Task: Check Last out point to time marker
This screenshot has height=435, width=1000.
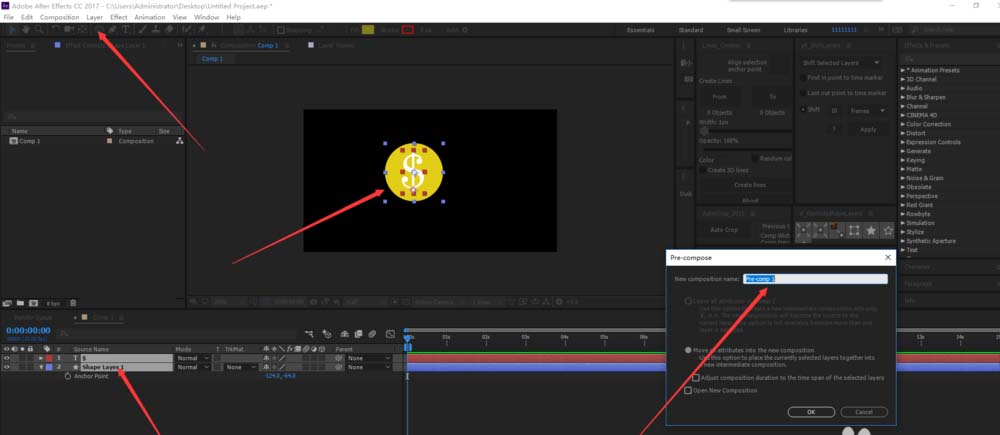Action: point(803,93)
